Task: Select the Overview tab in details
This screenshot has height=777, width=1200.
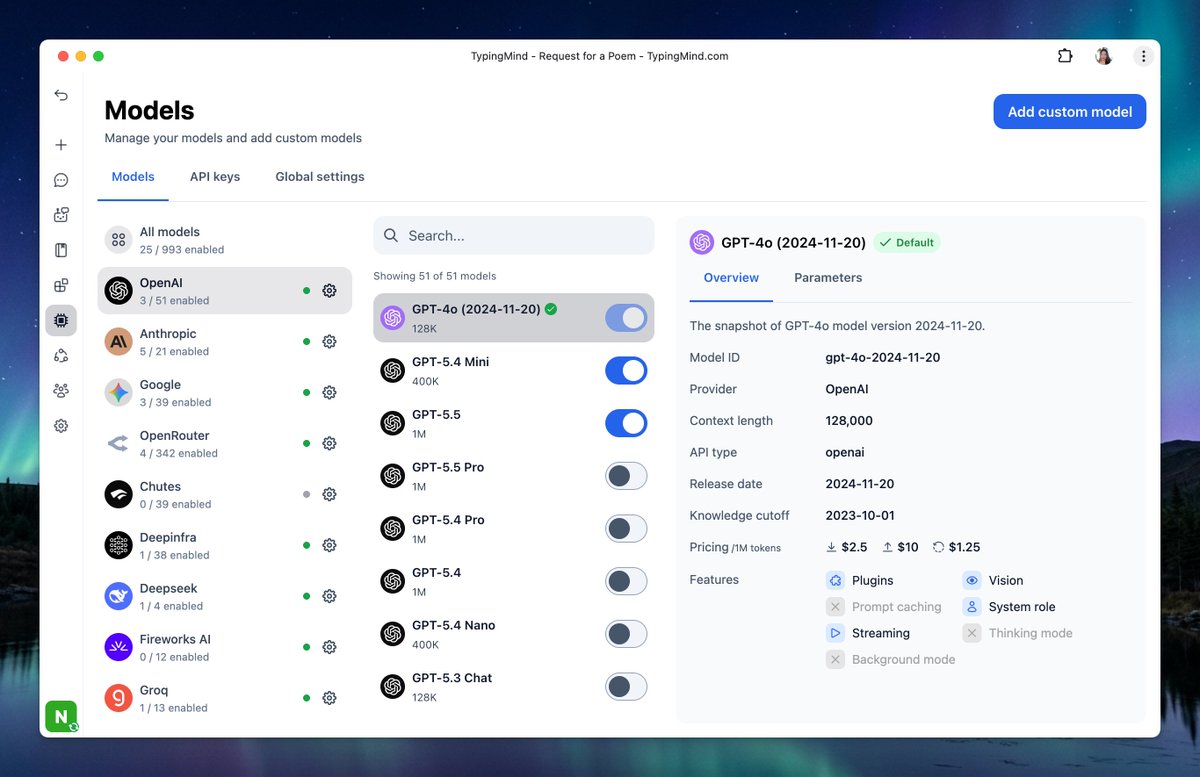Action: tap(731, 278)
